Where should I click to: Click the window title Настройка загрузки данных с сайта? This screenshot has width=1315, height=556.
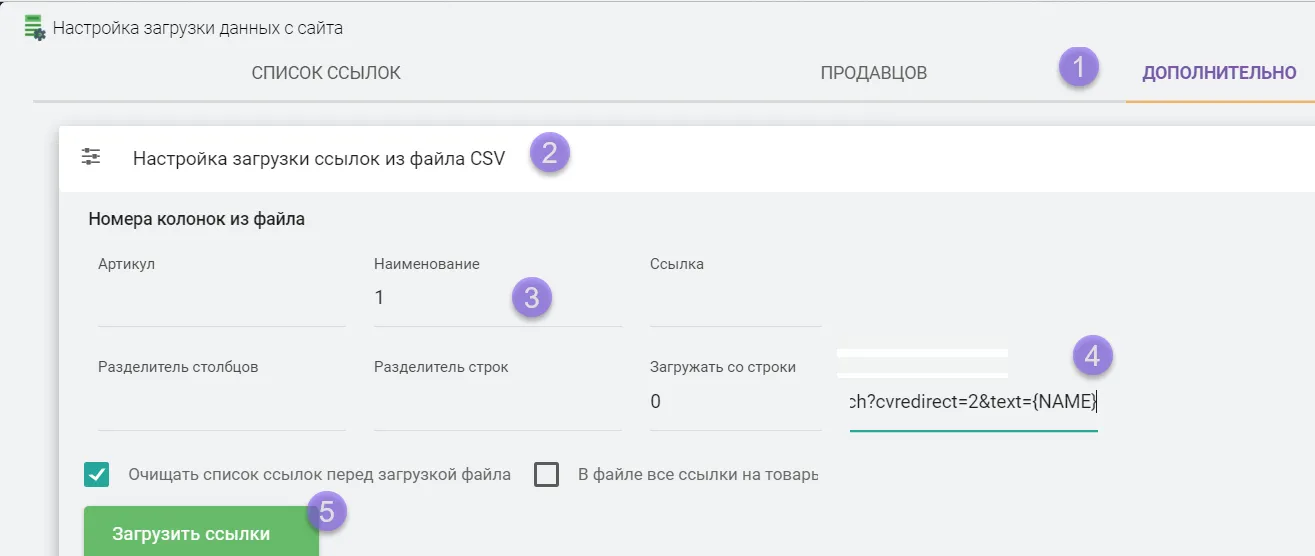(198, 28)
